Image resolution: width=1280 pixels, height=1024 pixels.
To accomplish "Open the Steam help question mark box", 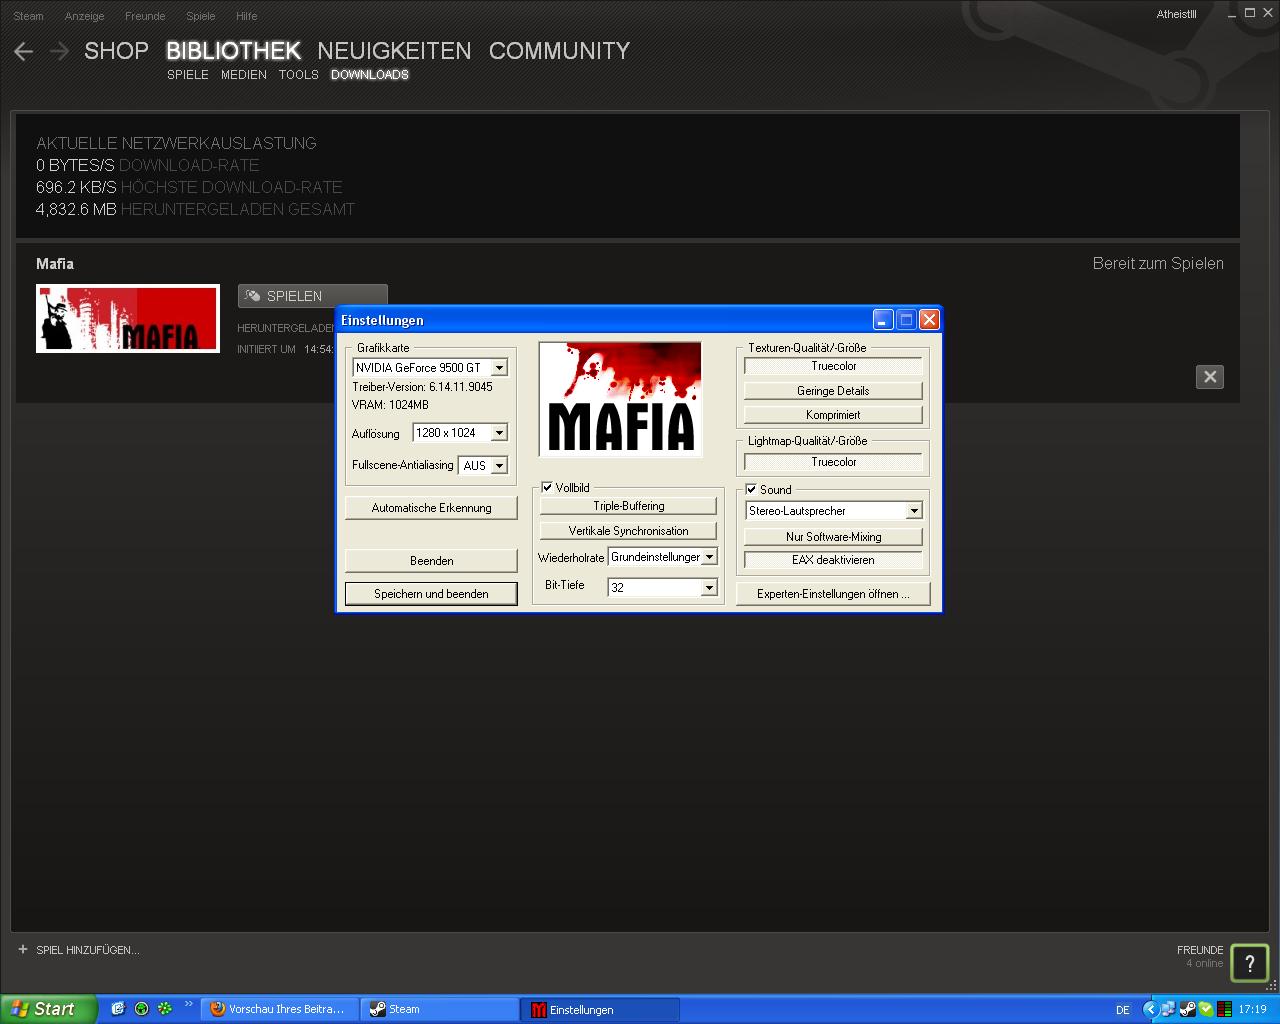I will click(x=1249, y=964).
